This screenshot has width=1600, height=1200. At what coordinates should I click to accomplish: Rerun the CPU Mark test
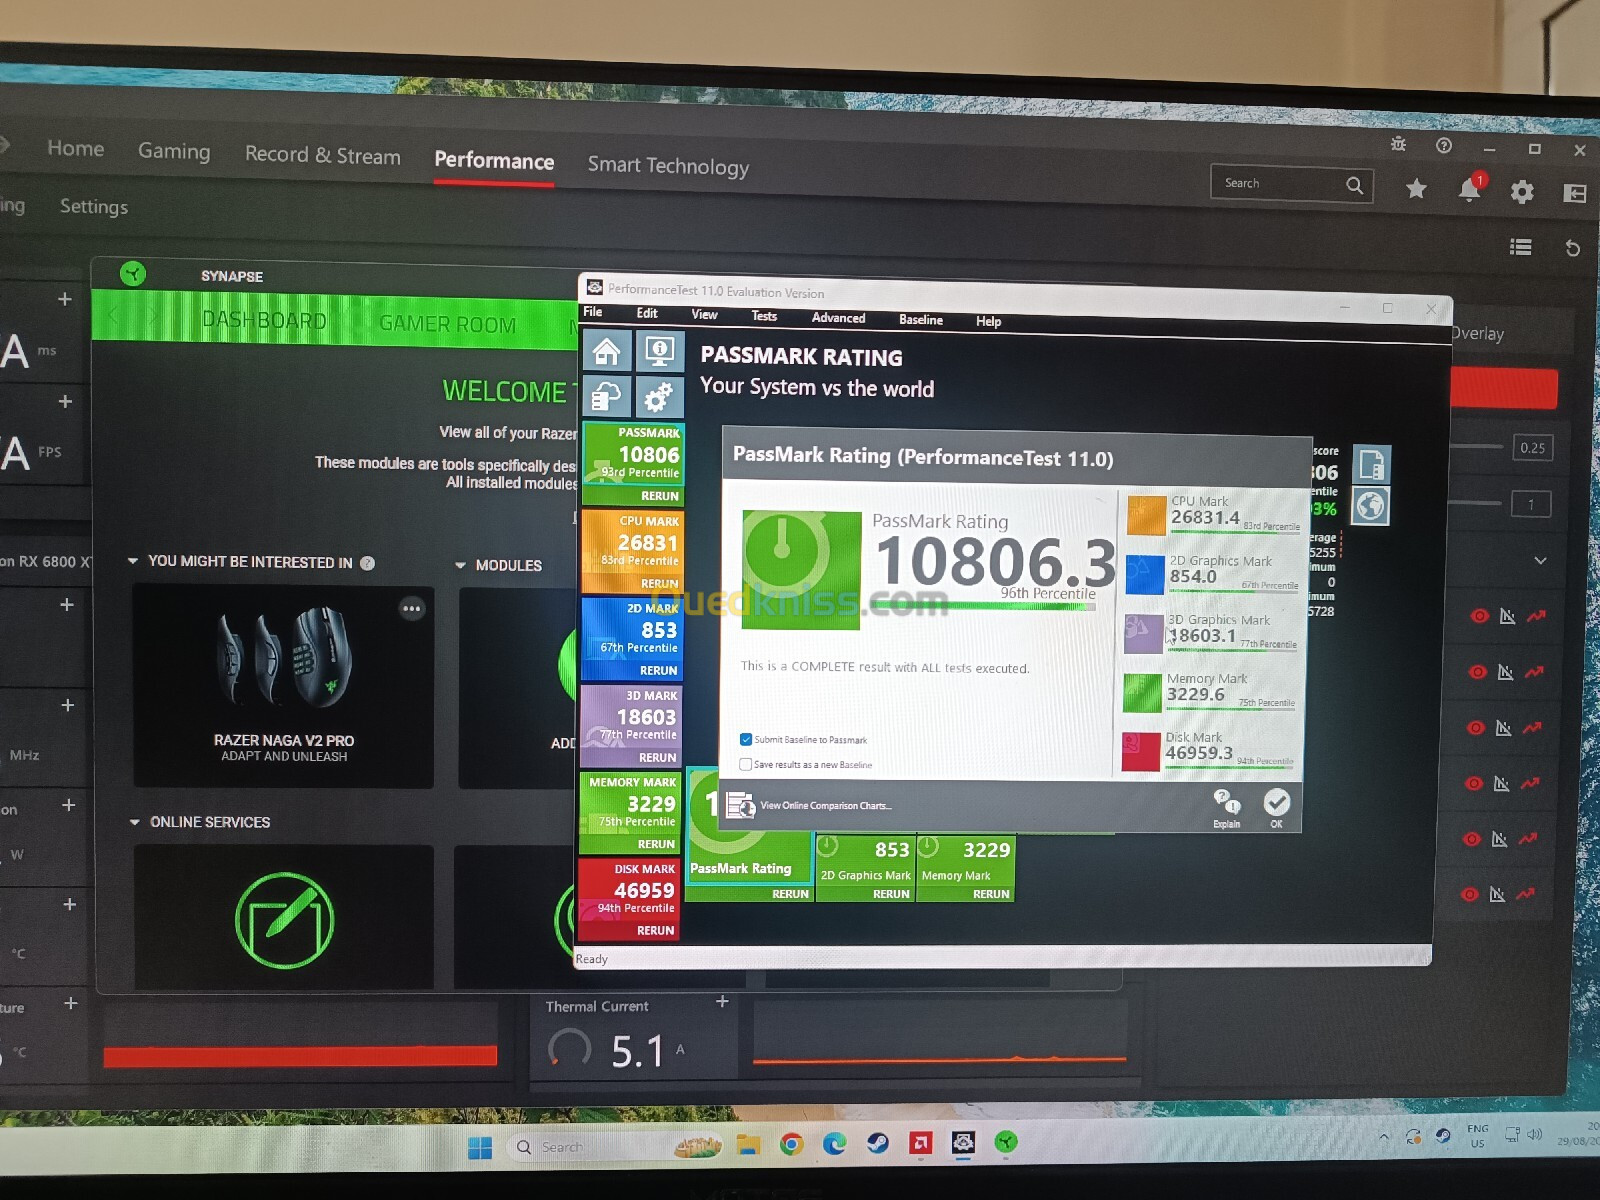[x=659, y=583]
